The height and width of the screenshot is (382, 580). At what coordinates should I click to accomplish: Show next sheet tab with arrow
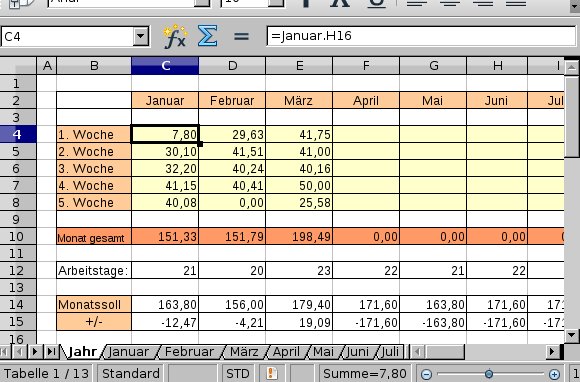(35, 351)
